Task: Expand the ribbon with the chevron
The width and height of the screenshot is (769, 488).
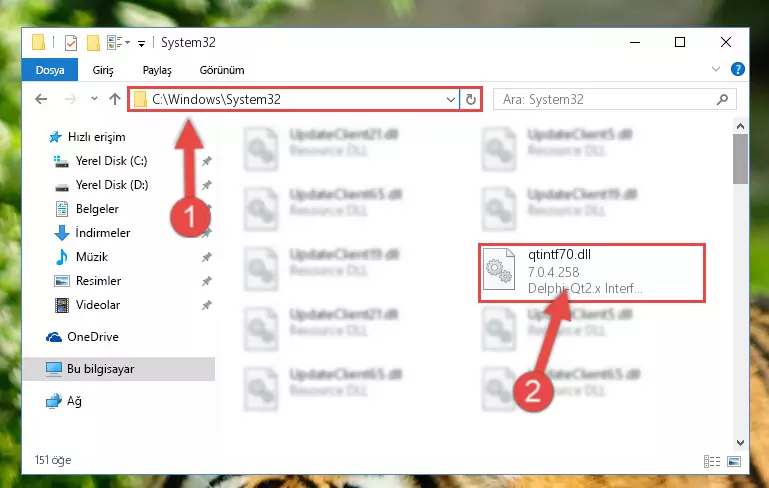Action: [x=716, y=69]
